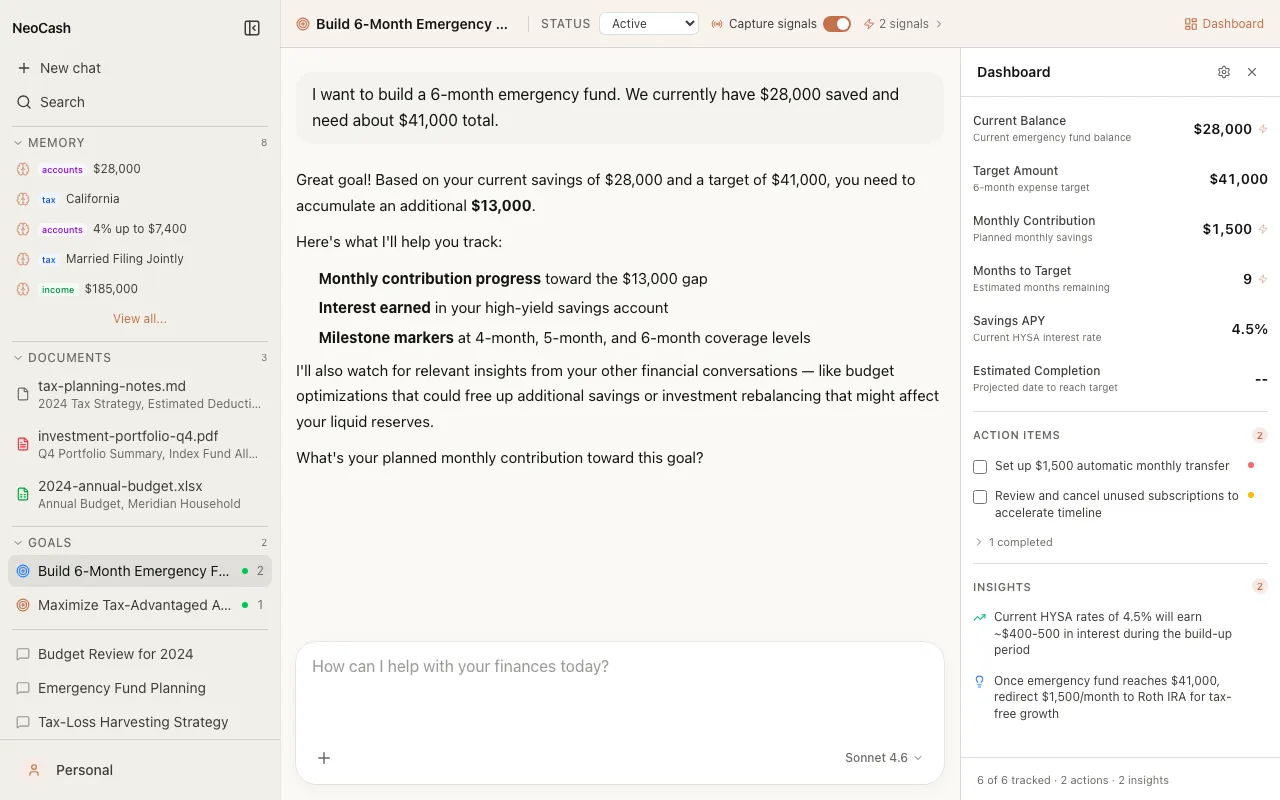This screenshot has height=800, width=1280.
Task: Click chat bubble icon for Budget Review for 2024
Action: click(x=24, y=654)
